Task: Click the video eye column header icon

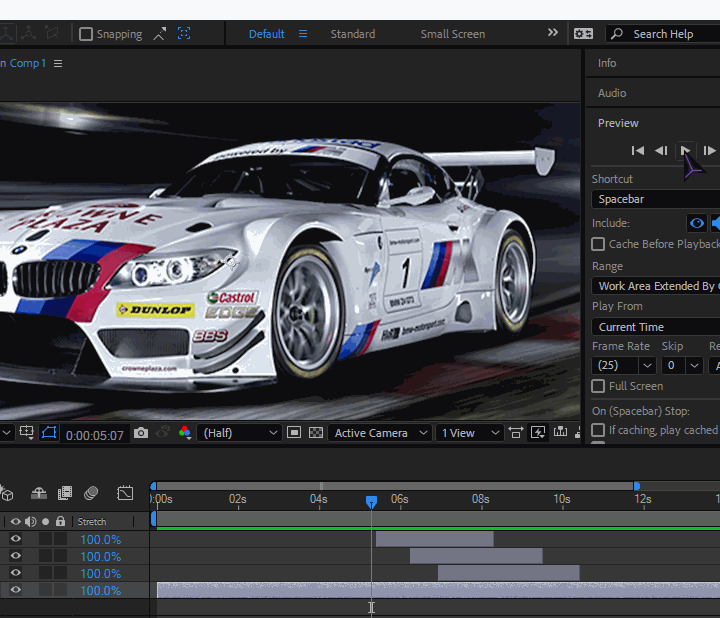Action: pyautogui.click(x=16, y=522)
